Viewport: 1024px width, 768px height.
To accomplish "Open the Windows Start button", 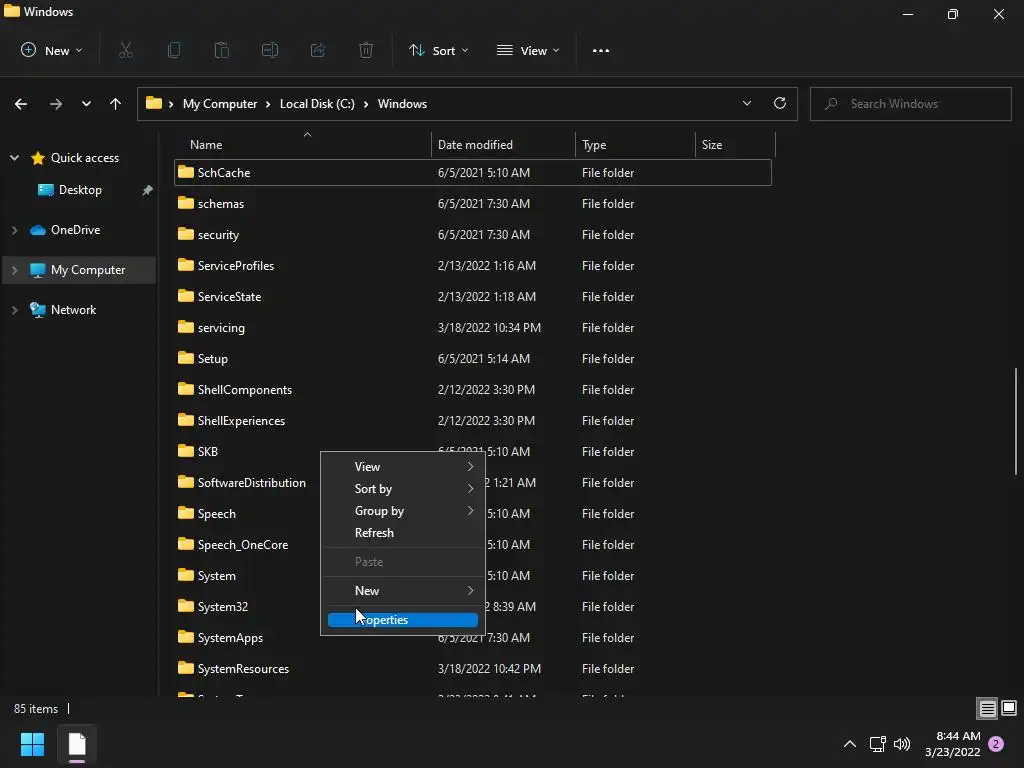I will click(x=32, y=744).
